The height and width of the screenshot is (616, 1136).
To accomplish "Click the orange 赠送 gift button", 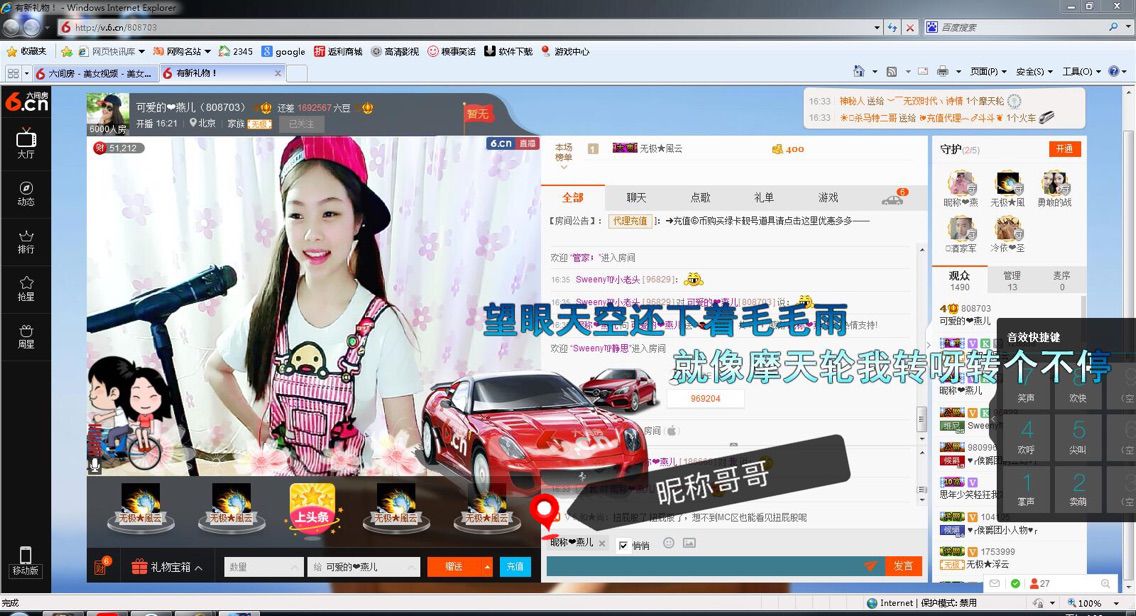I will pyautogui.click(x=454, y=567).
